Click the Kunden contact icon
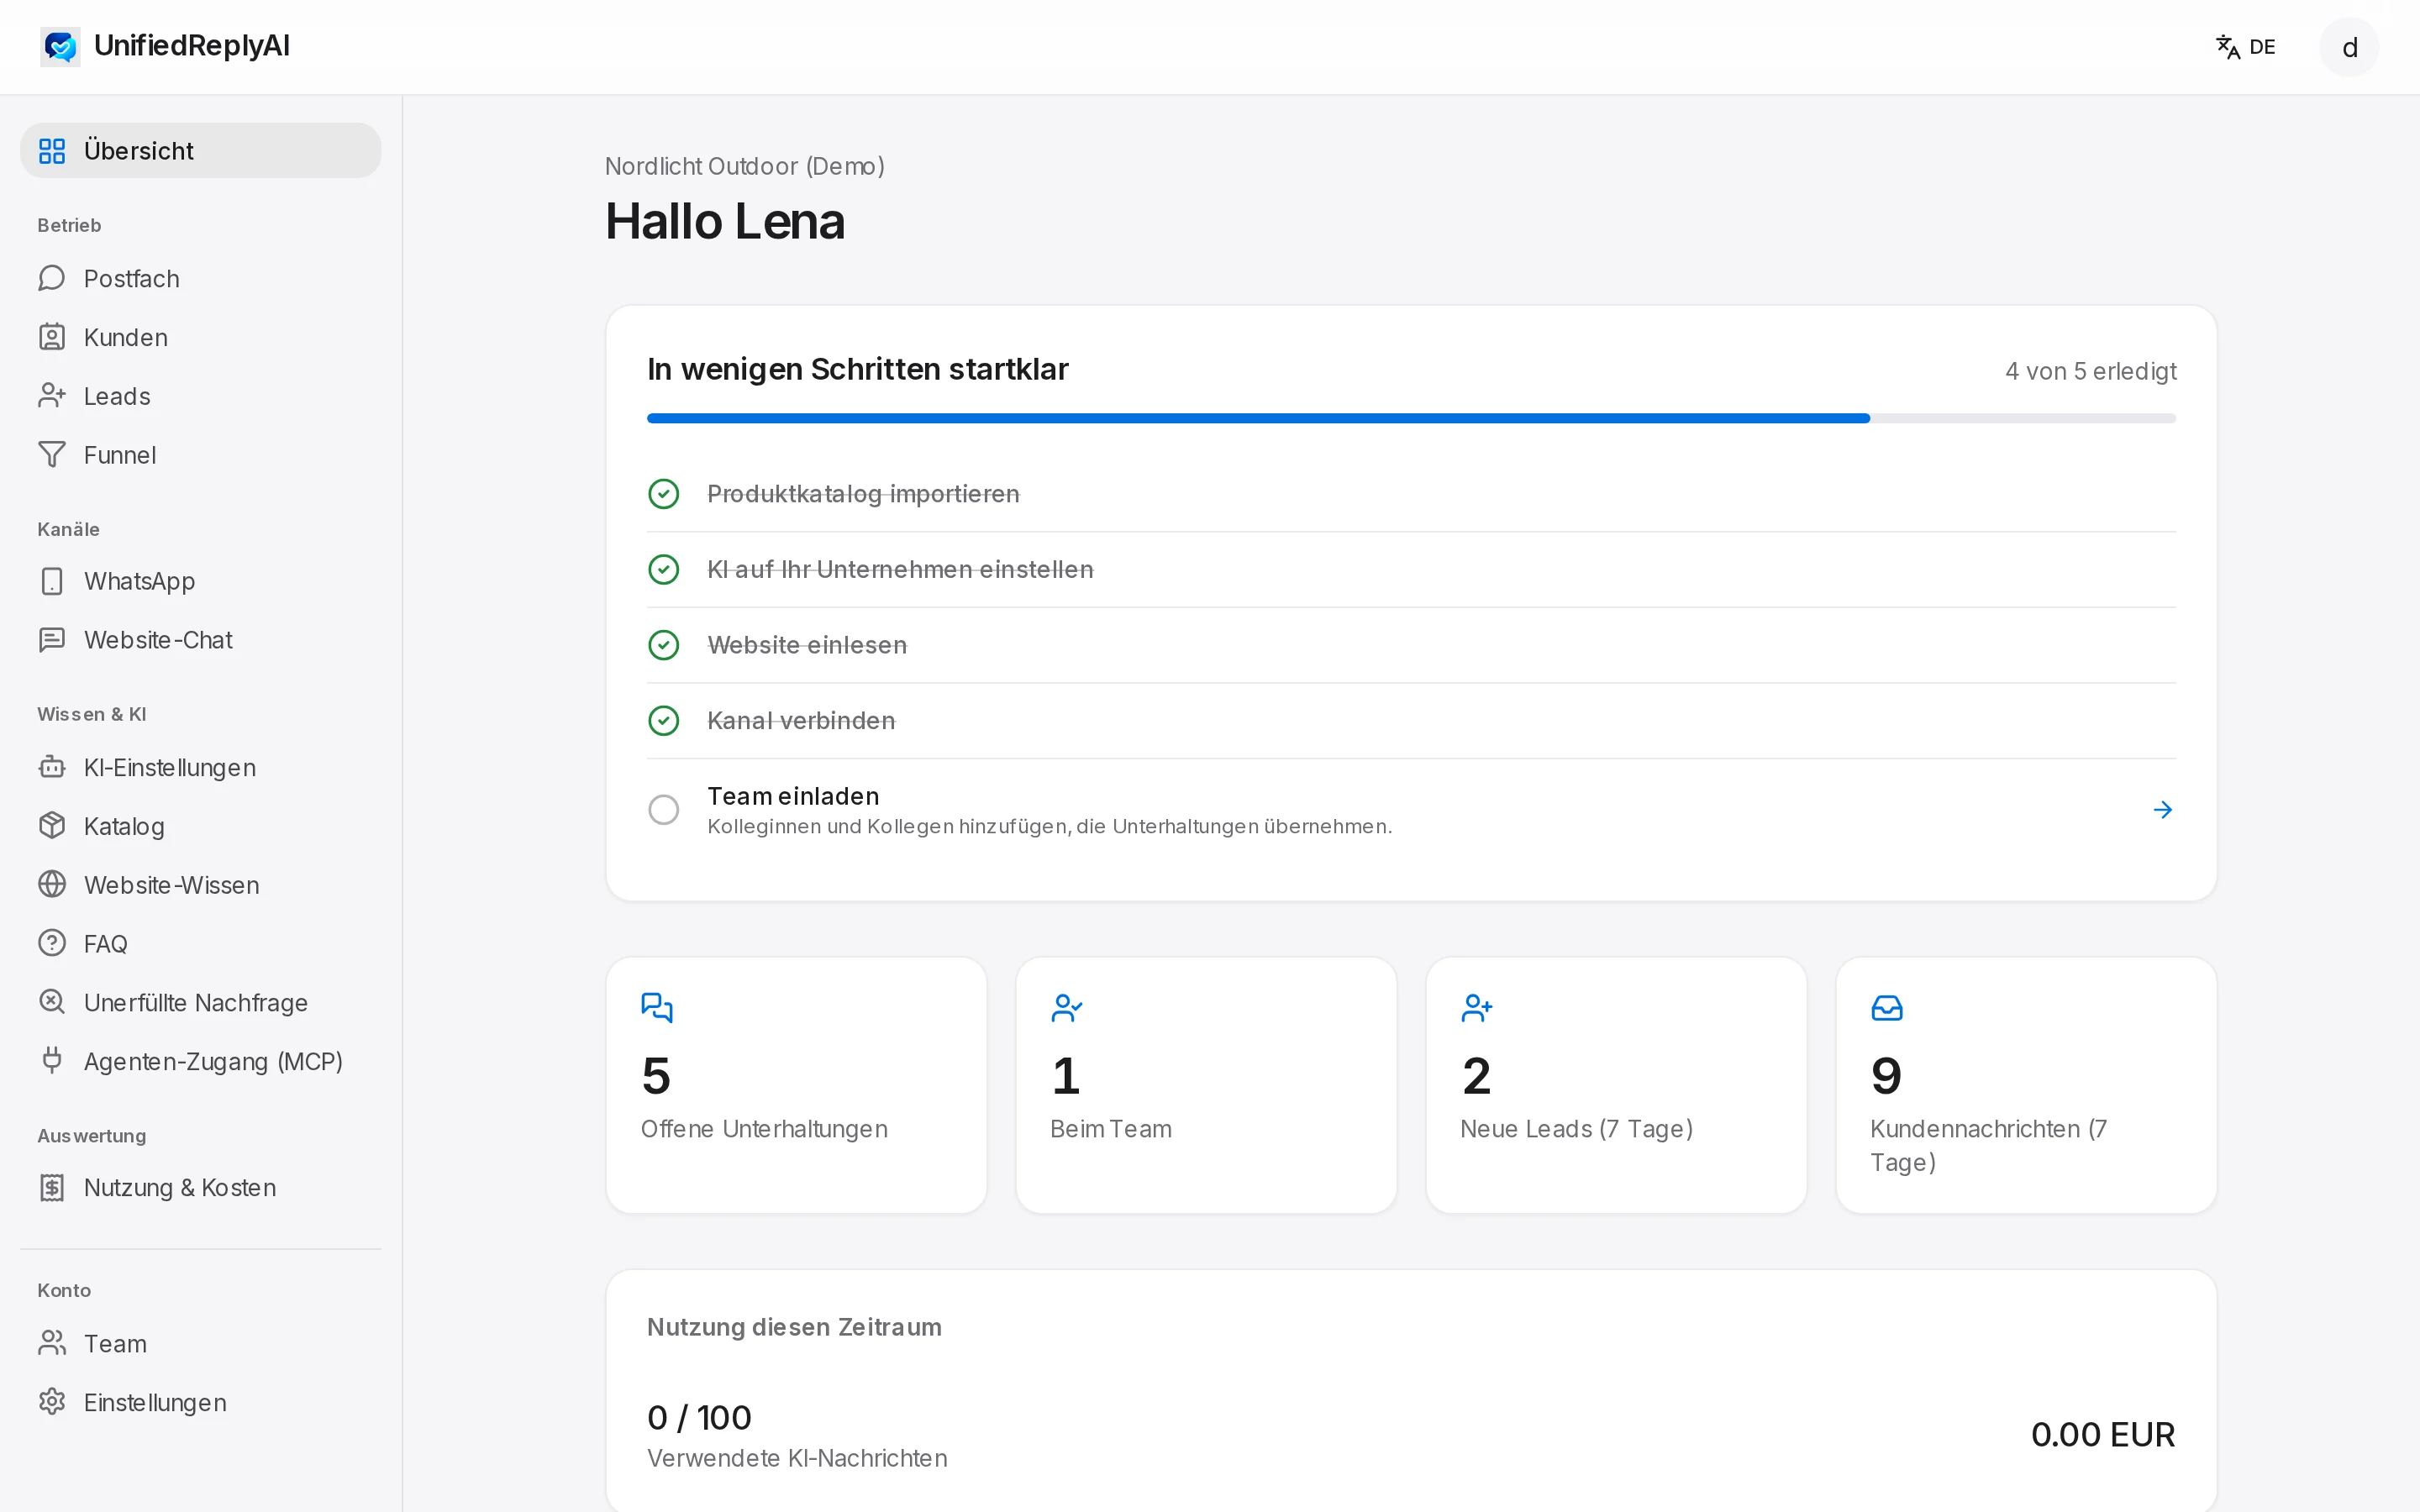The height and width of the screenshot is (1512, 2420). coord(52,337)
